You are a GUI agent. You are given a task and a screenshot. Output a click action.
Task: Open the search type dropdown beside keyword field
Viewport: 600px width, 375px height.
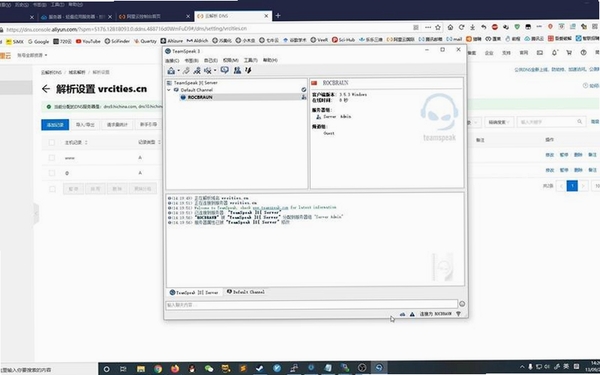[x=499, y=122]
